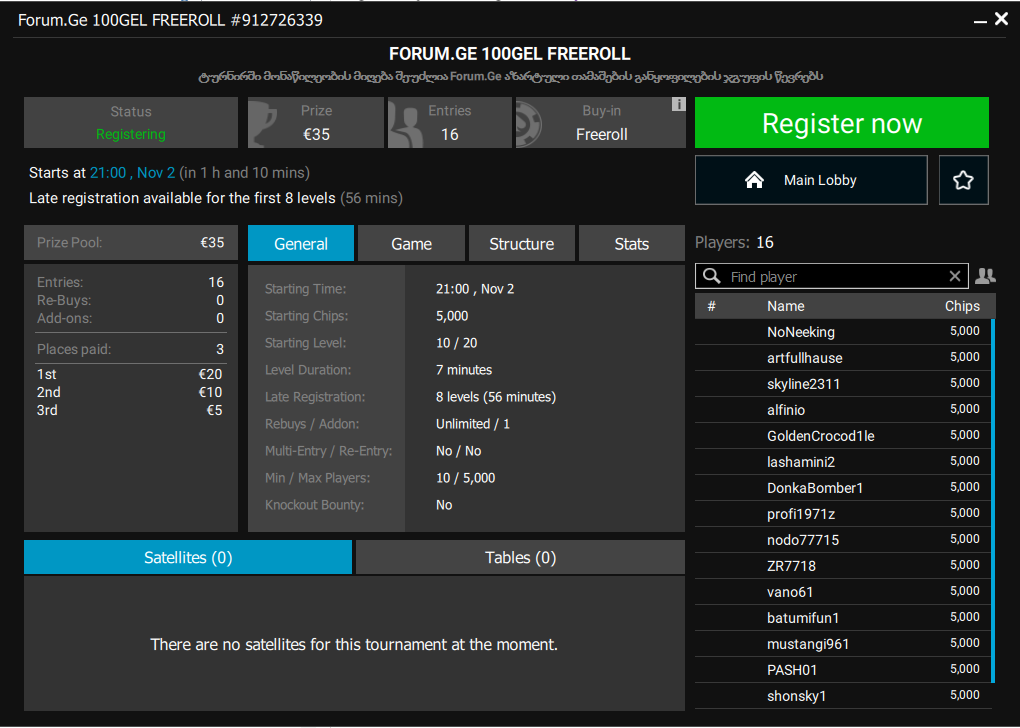Click the home icon on Main Lobby

[754, 180]
